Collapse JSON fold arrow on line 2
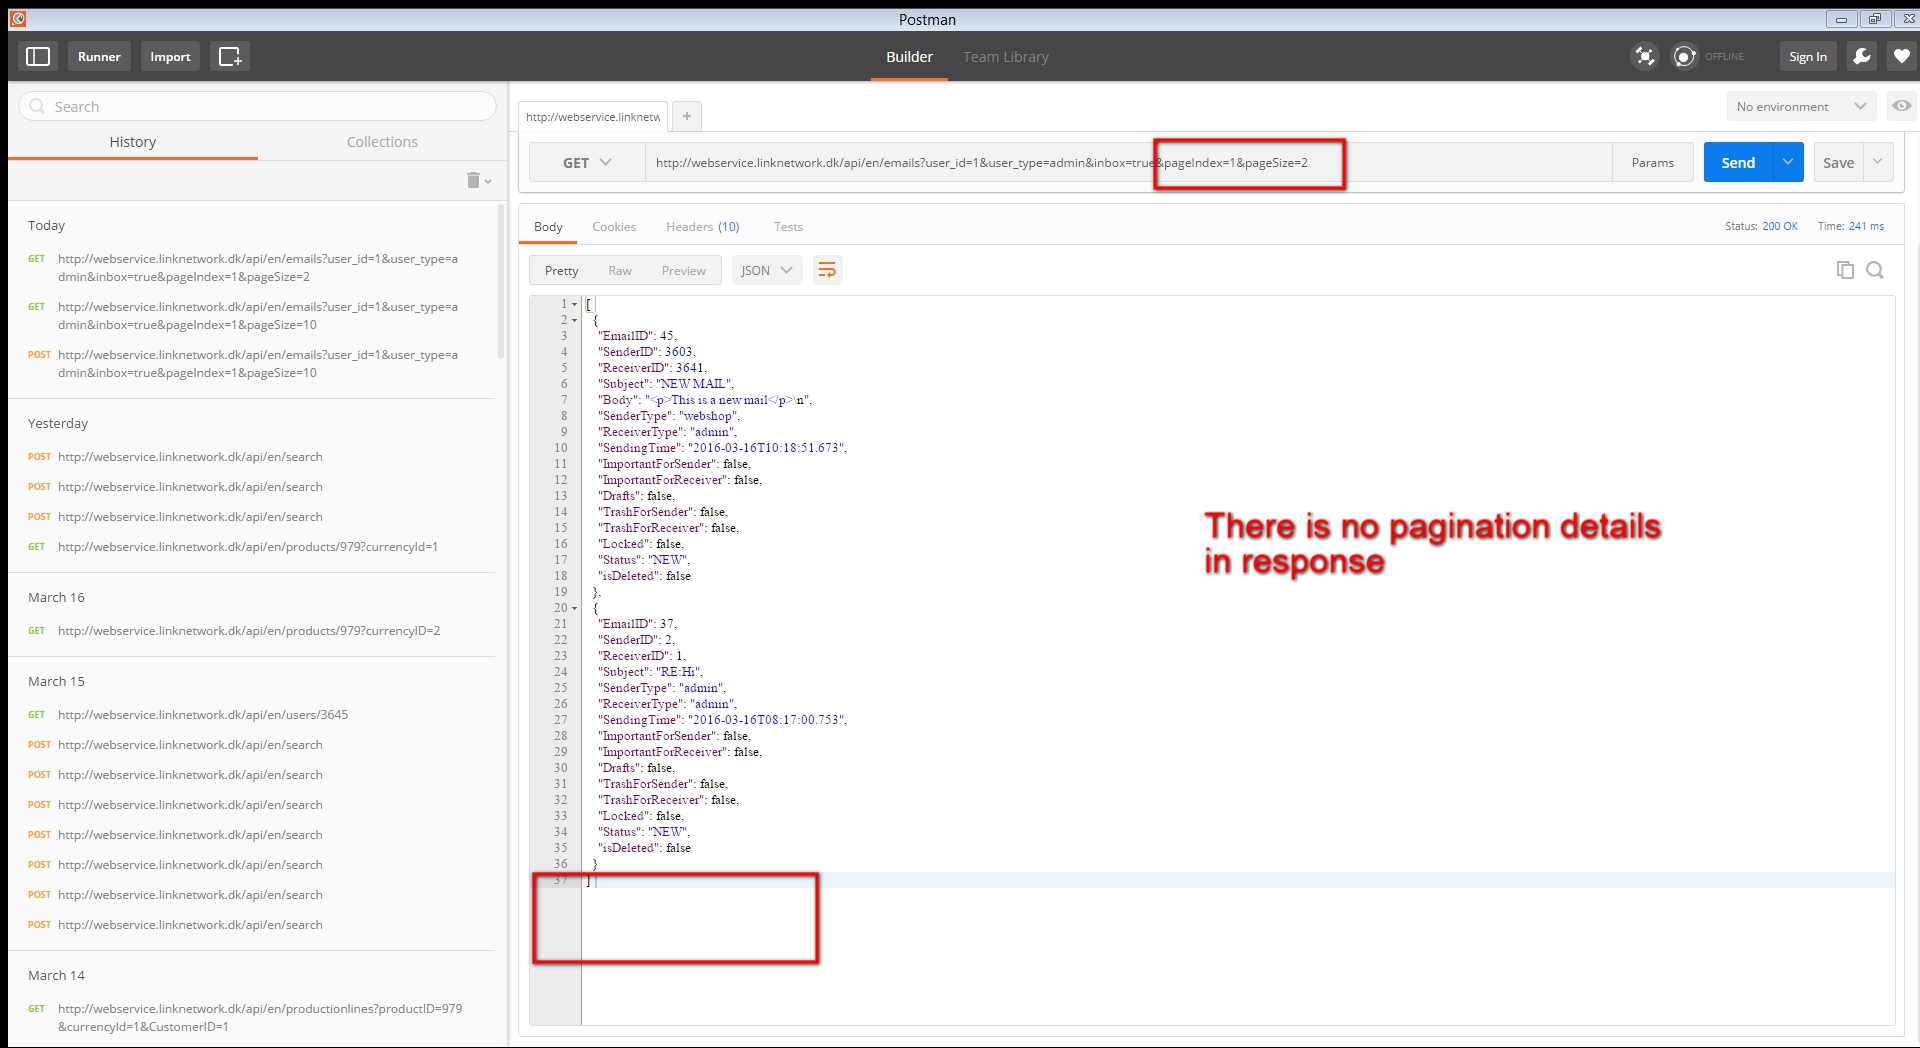This screenshot has width=1920, height=1048. coord(575,320)
